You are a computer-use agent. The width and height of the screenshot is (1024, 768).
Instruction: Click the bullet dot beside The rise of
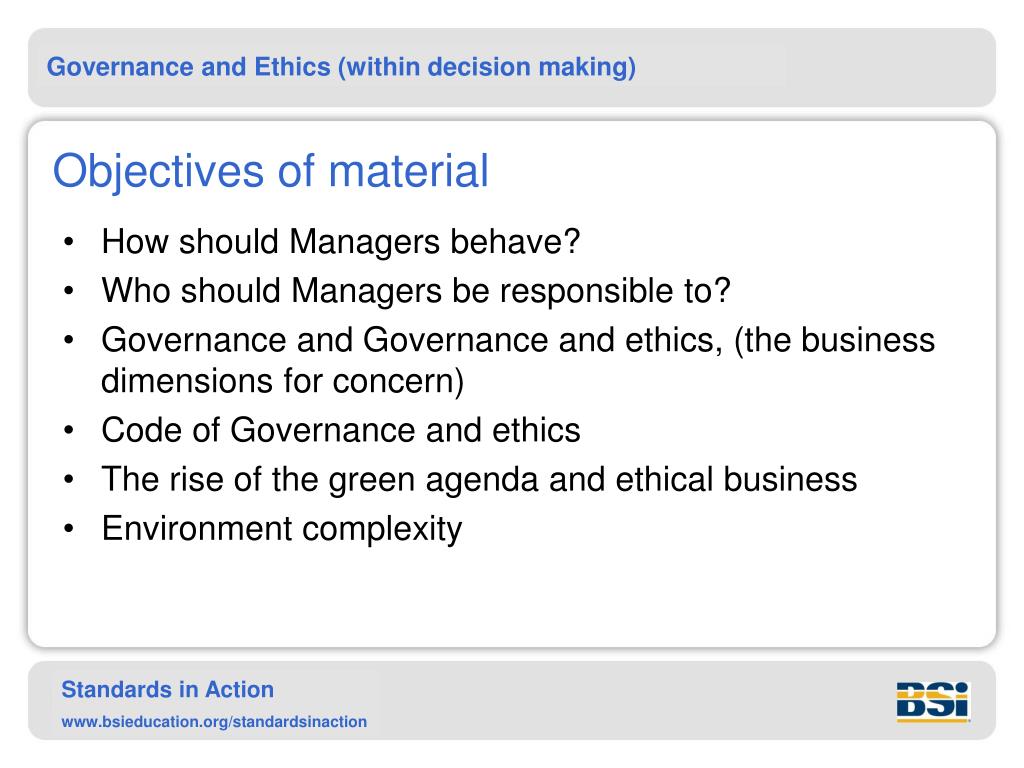tap(69, 479)
